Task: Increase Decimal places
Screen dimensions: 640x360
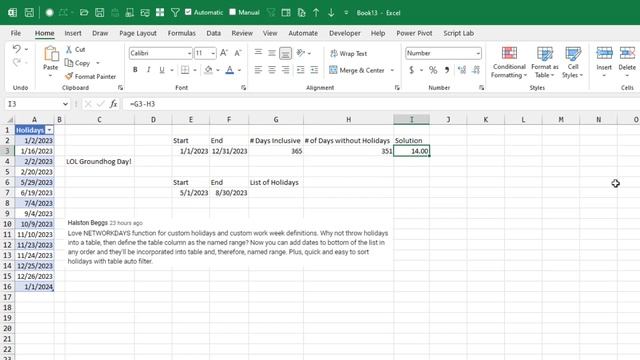Action: pos(462,70)
